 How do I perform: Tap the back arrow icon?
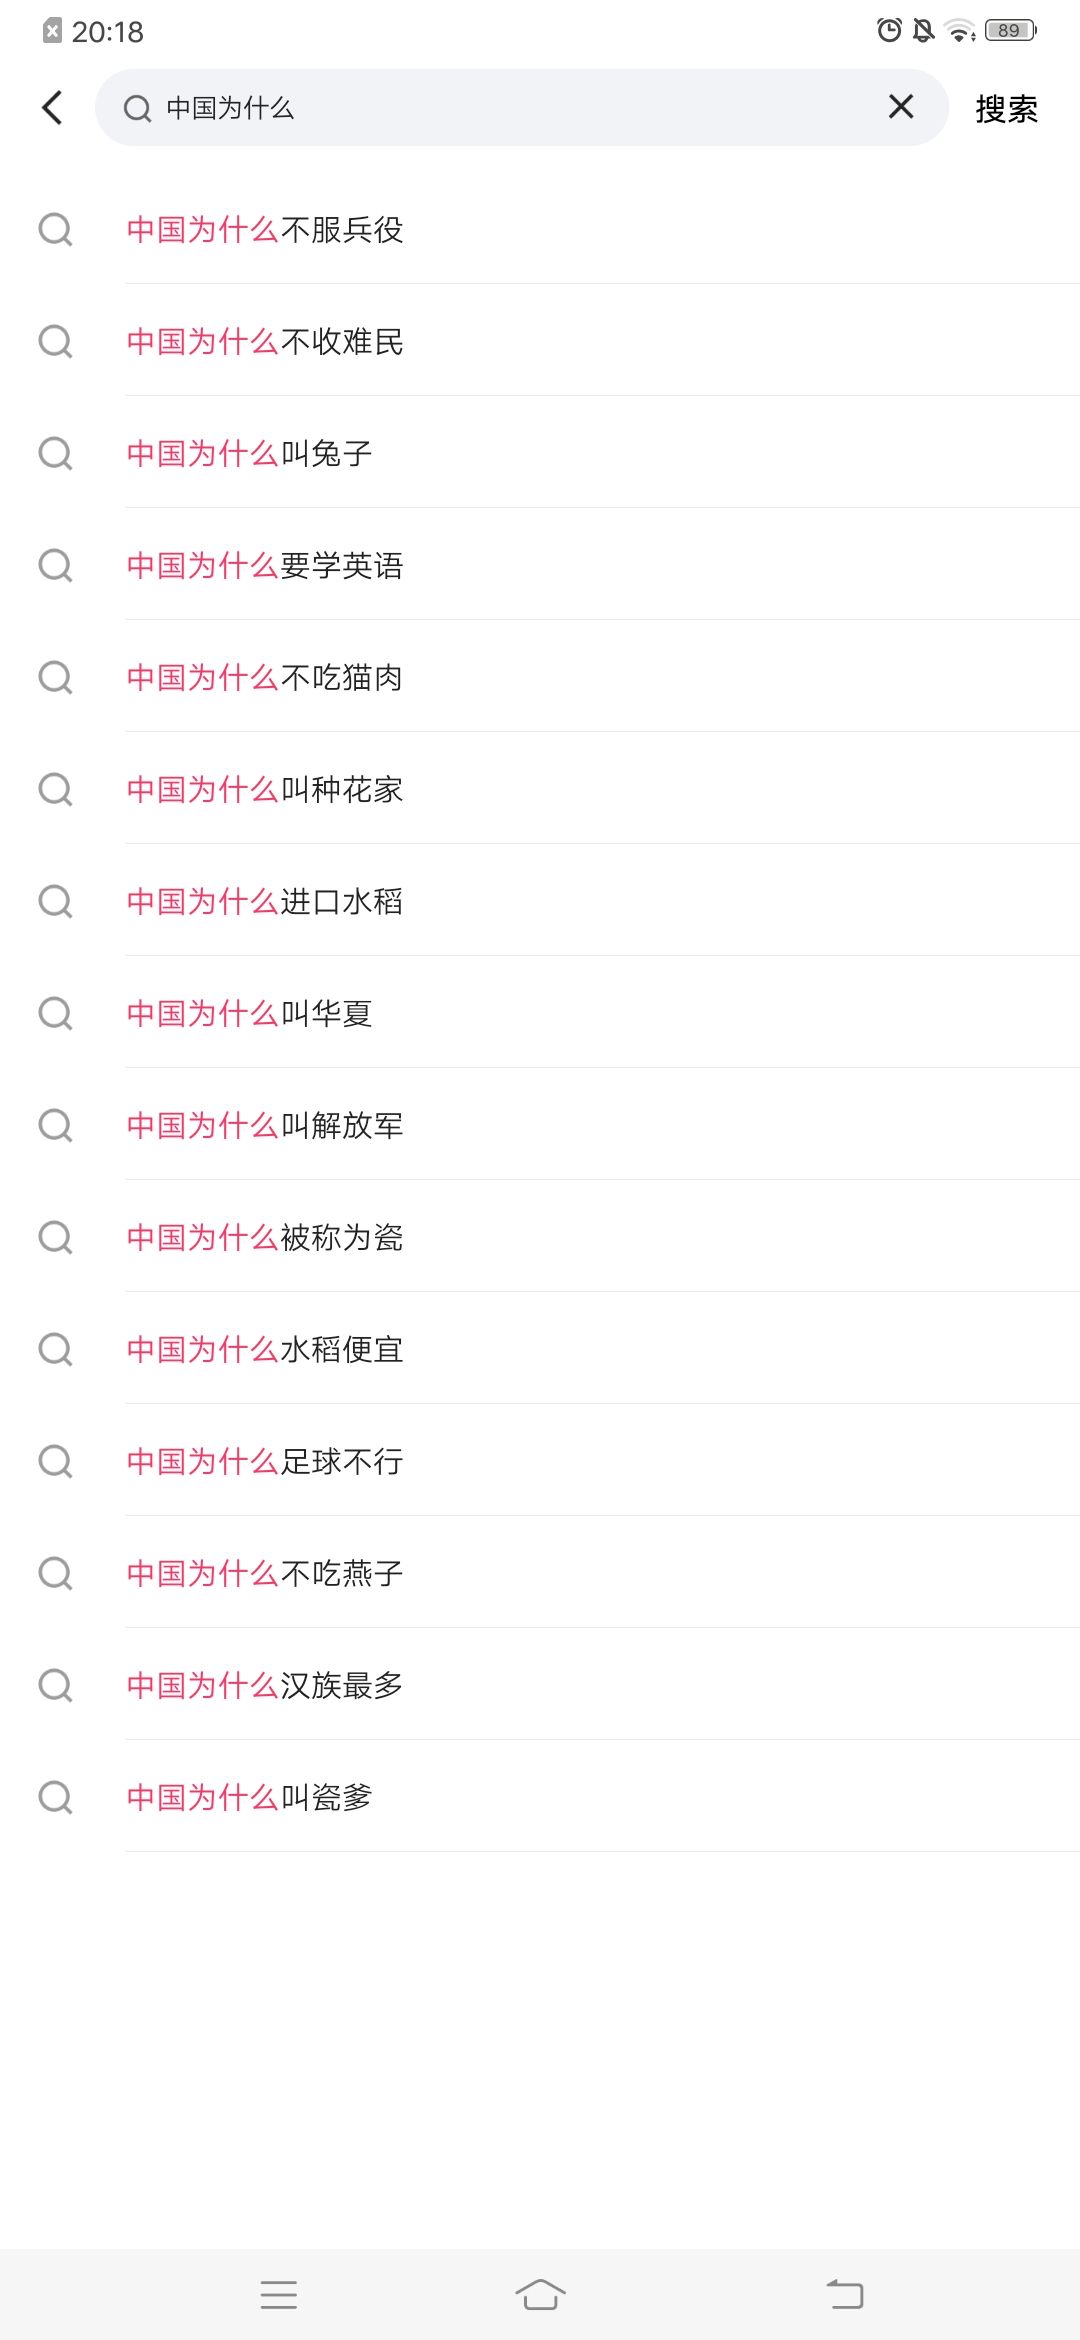[53, 108]
